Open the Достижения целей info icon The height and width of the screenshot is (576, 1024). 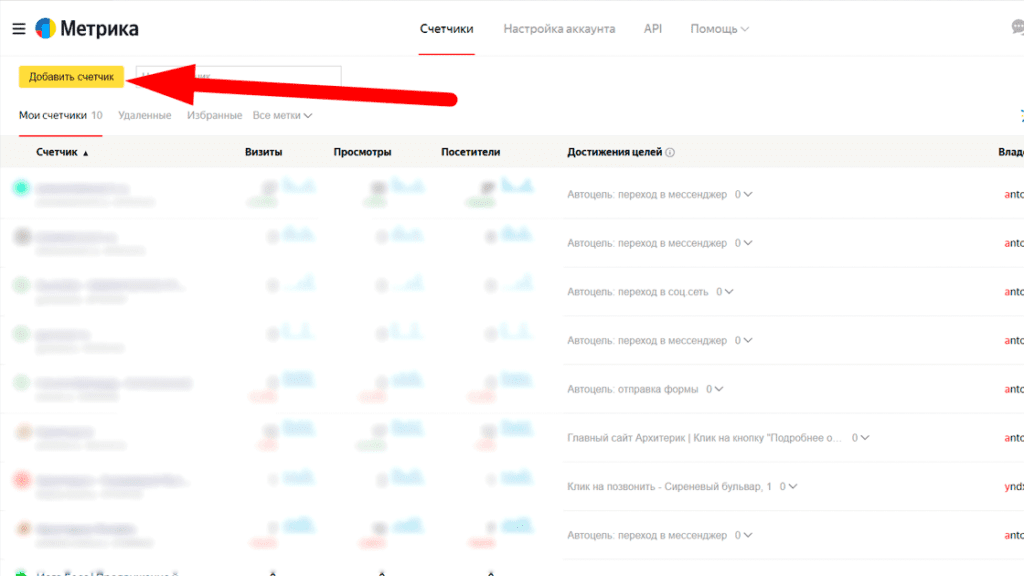coord(670,152)
